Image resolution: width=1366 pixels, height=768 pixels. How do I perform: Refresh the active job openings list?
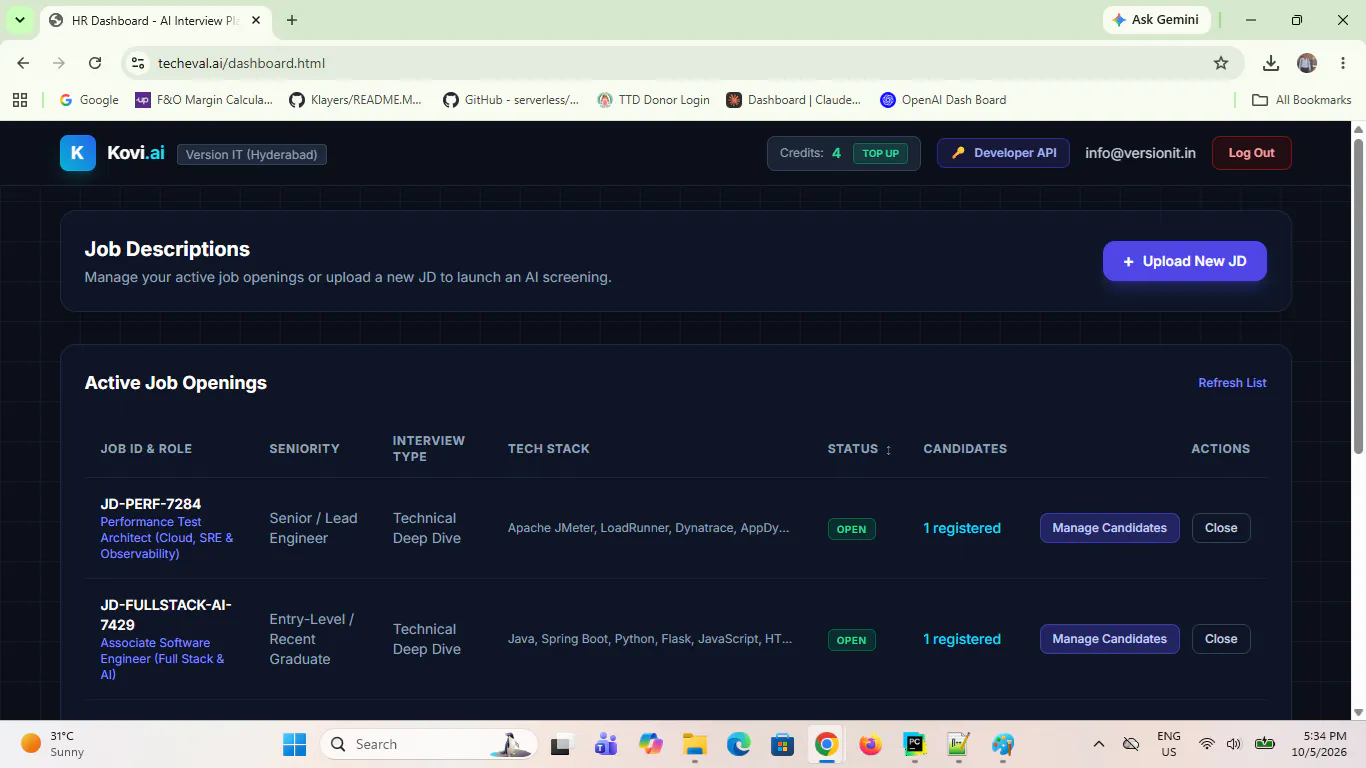1232,383
